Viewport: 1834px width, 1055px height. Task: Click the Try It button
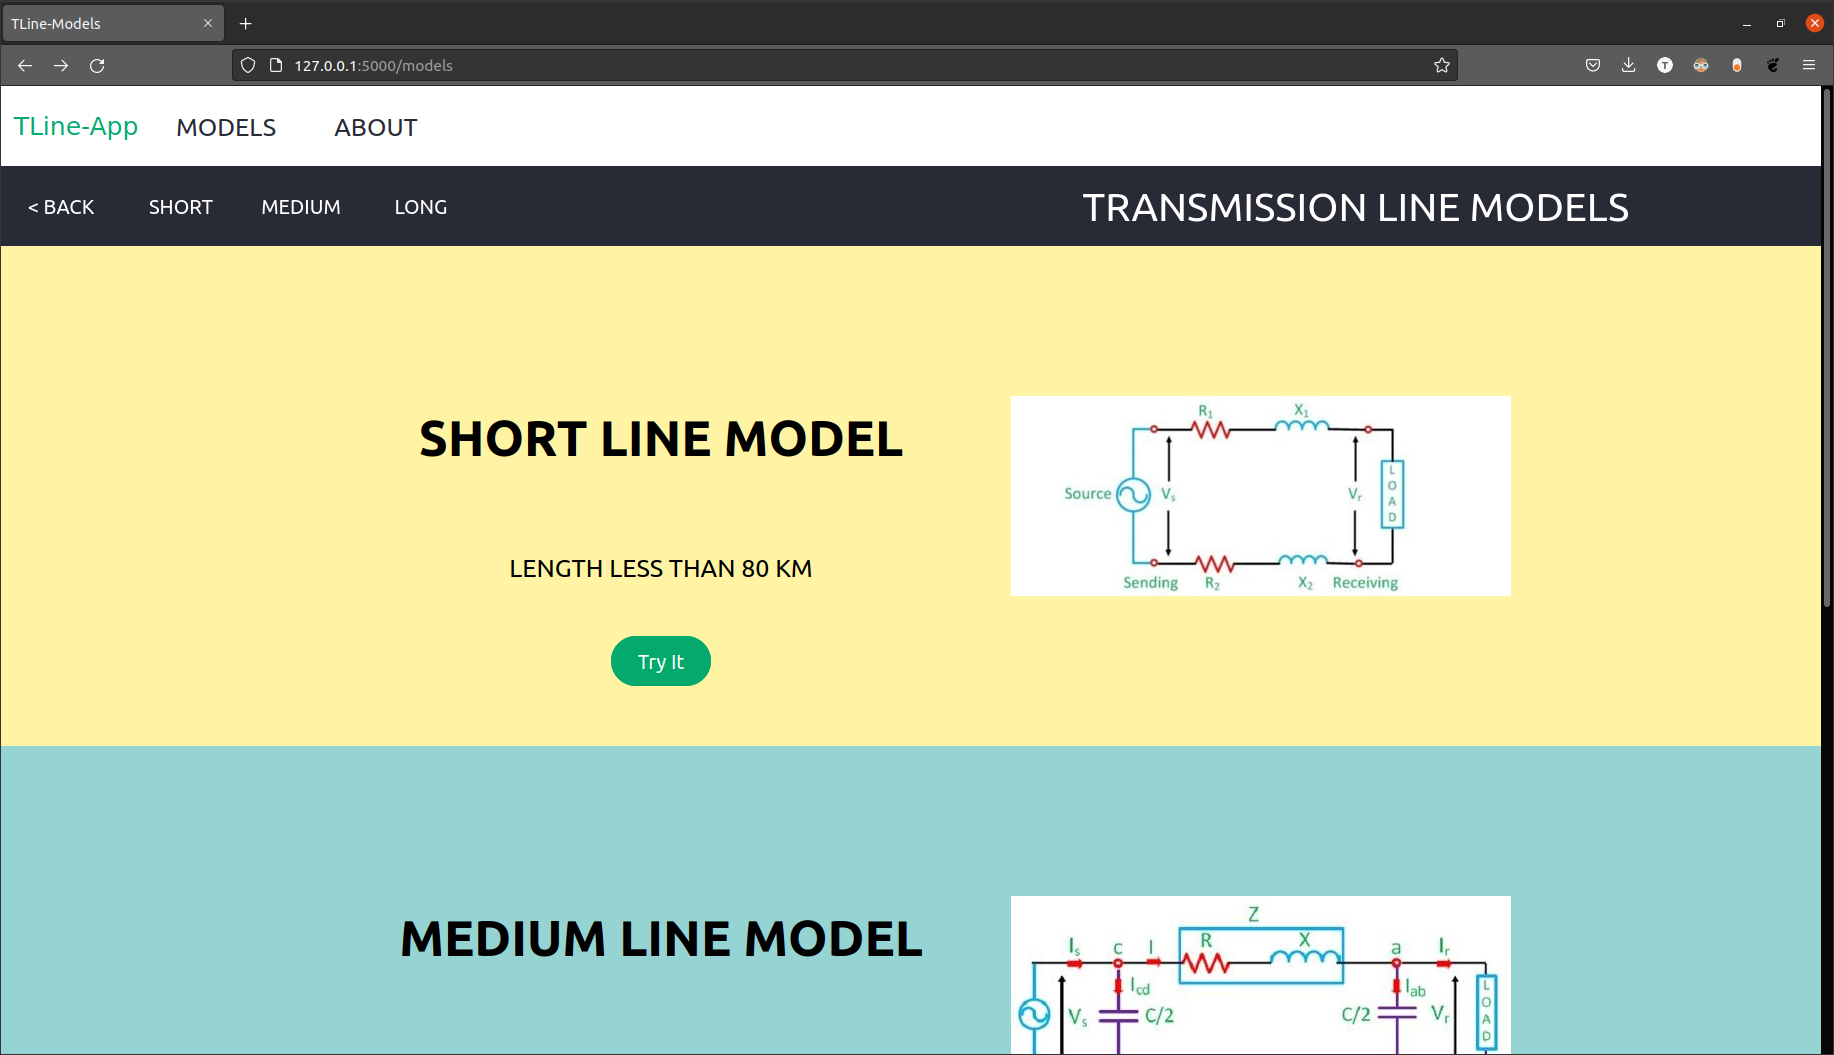coord(661,661)
